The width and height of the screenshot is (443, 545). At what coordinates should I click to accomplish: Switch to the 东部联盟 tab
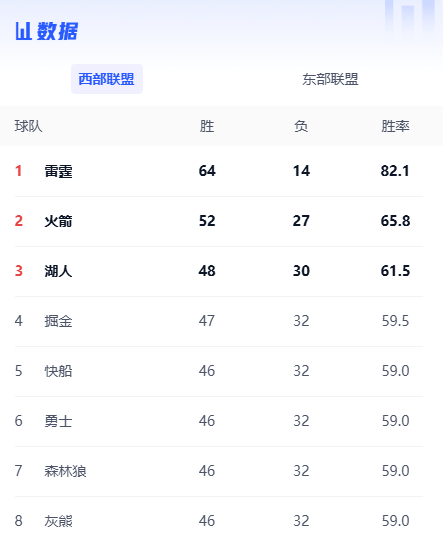pyautogui.click(x=330, y=79)
